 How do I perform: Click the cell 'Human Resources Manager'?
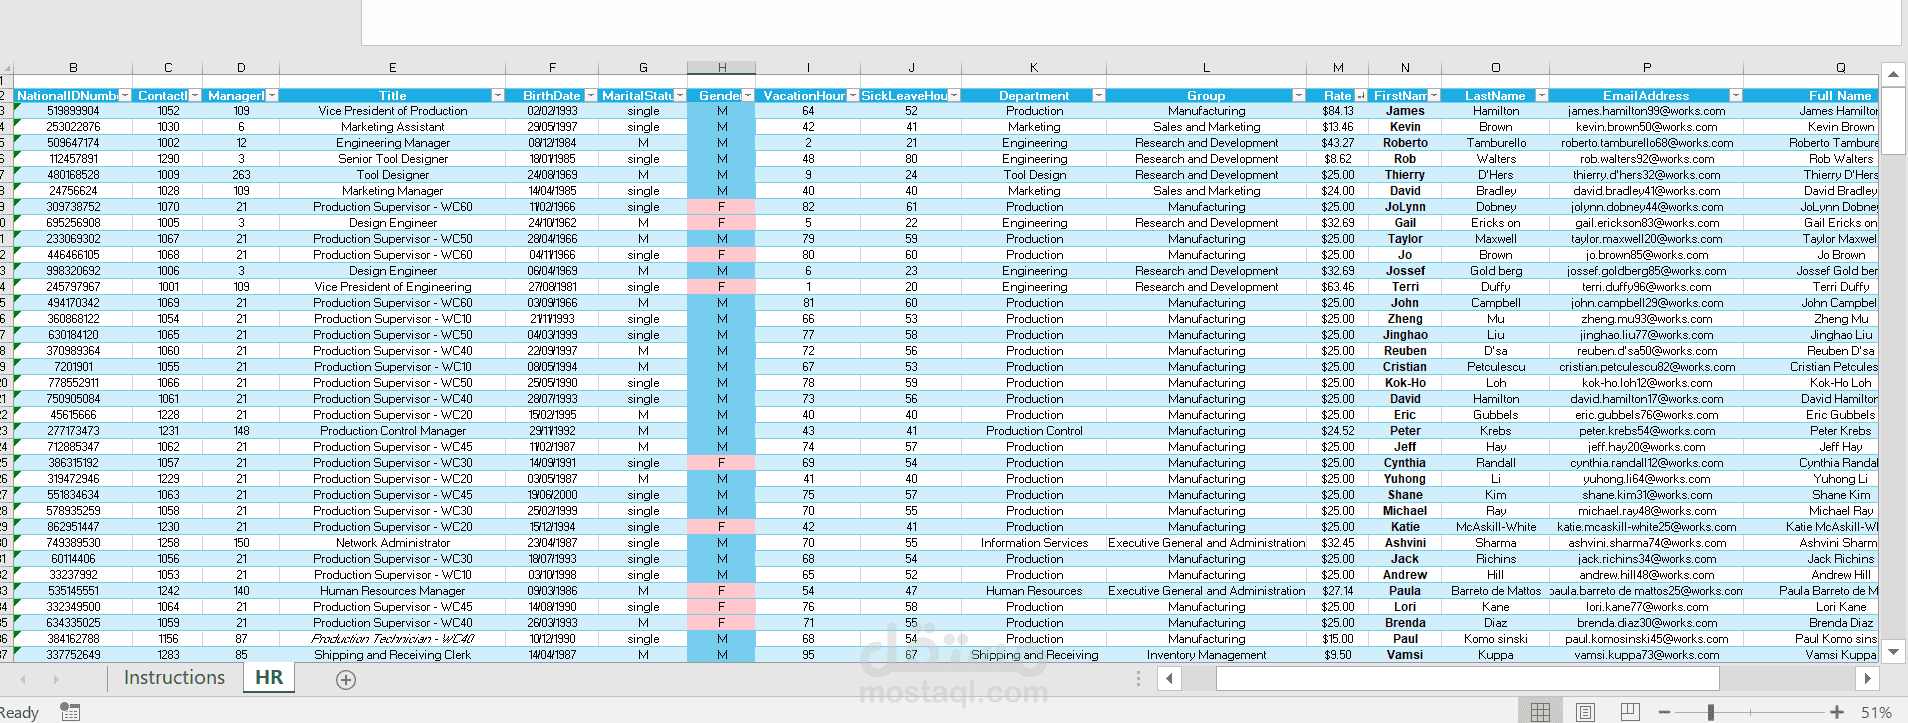click(x=393, y=591)
